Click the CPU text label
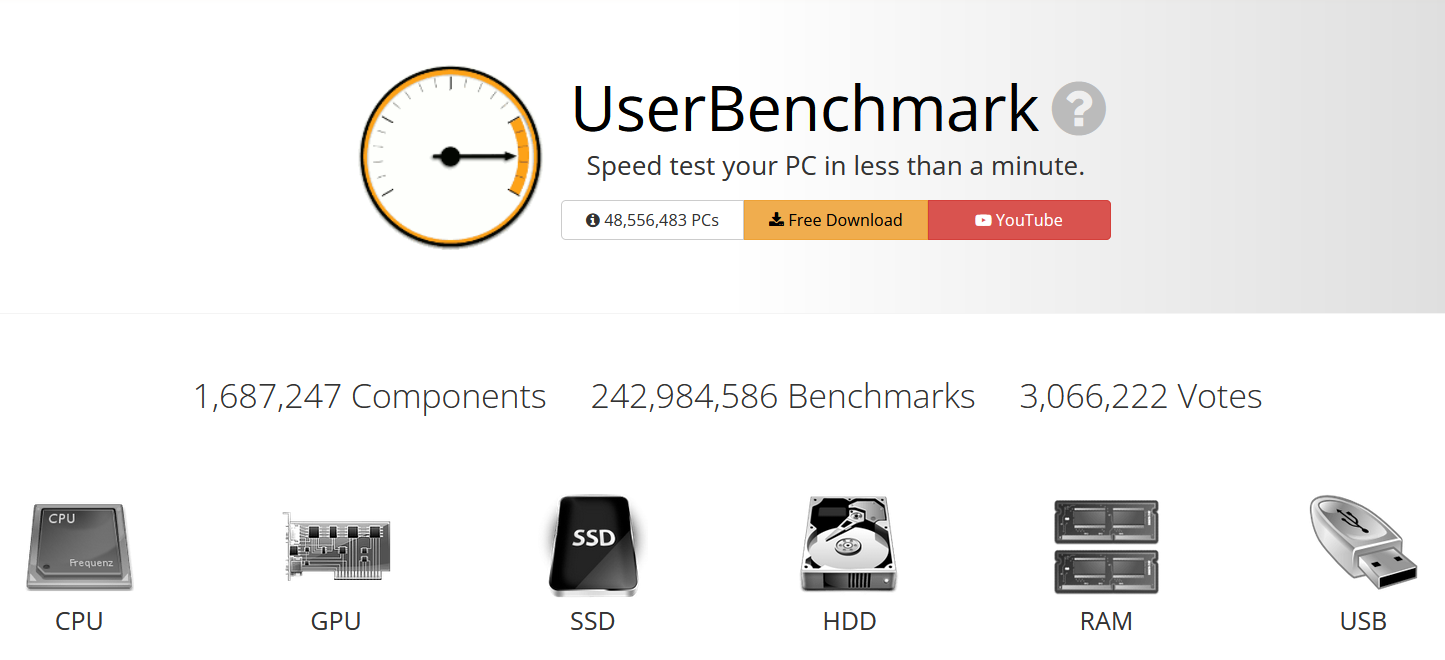This screenshot has width=1445, height=660. coord(79,621)
